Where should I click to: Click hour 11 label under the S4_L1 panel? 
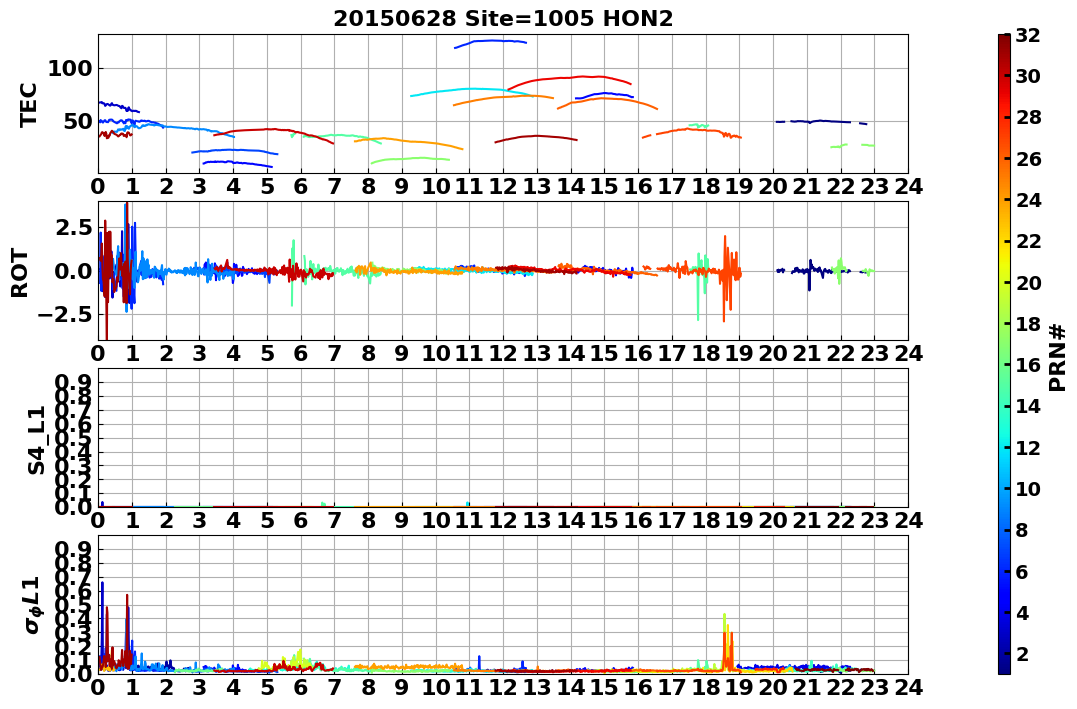coord(469,520)
